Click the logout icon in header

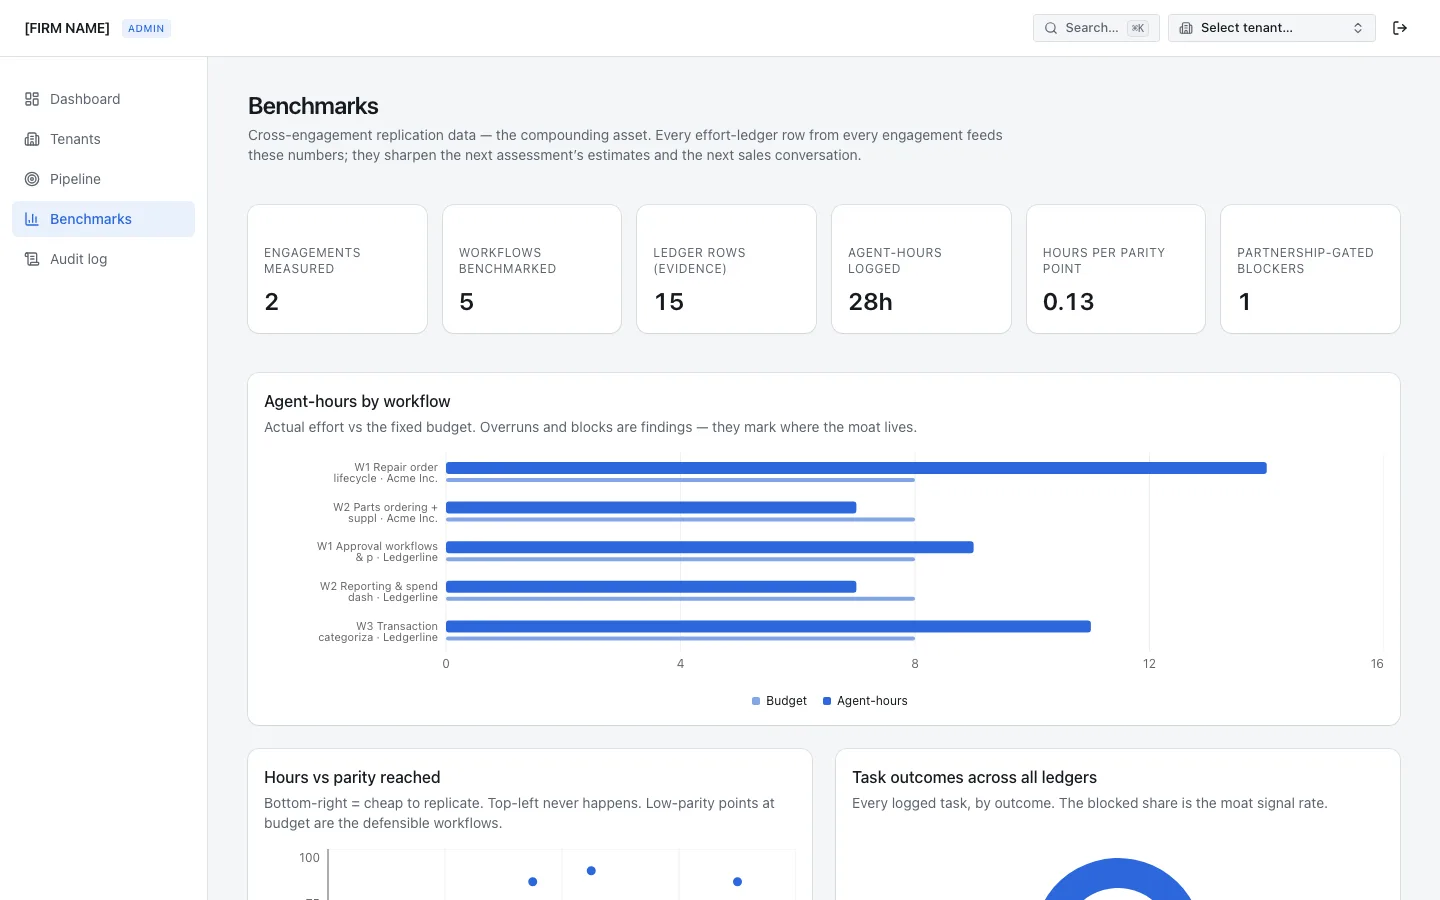[x=1400, y=28]
